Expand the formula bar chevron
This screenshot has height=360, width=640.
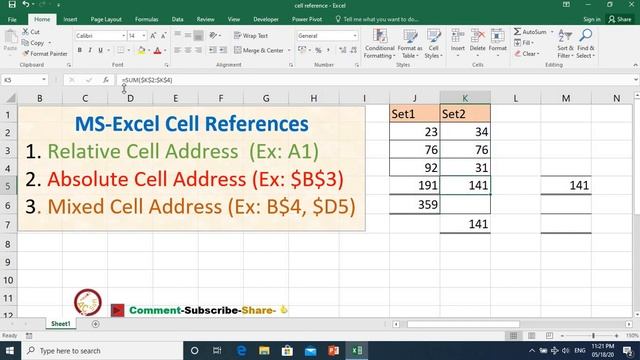(636, 80)
